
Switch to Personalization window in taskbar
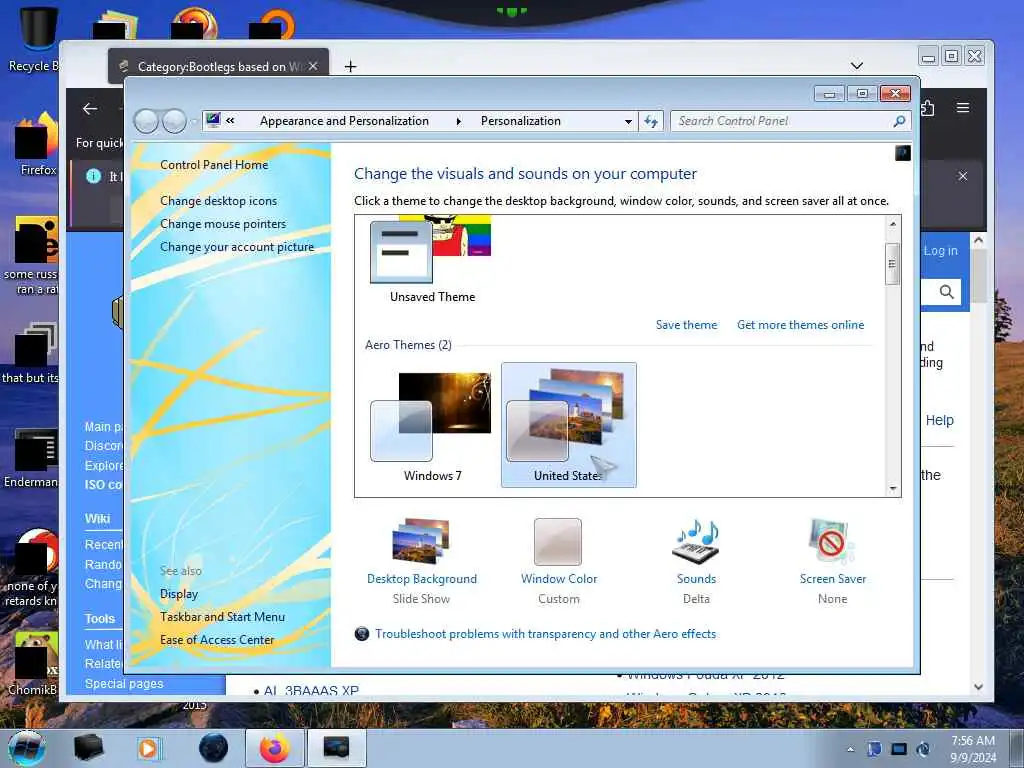[336, 748]
